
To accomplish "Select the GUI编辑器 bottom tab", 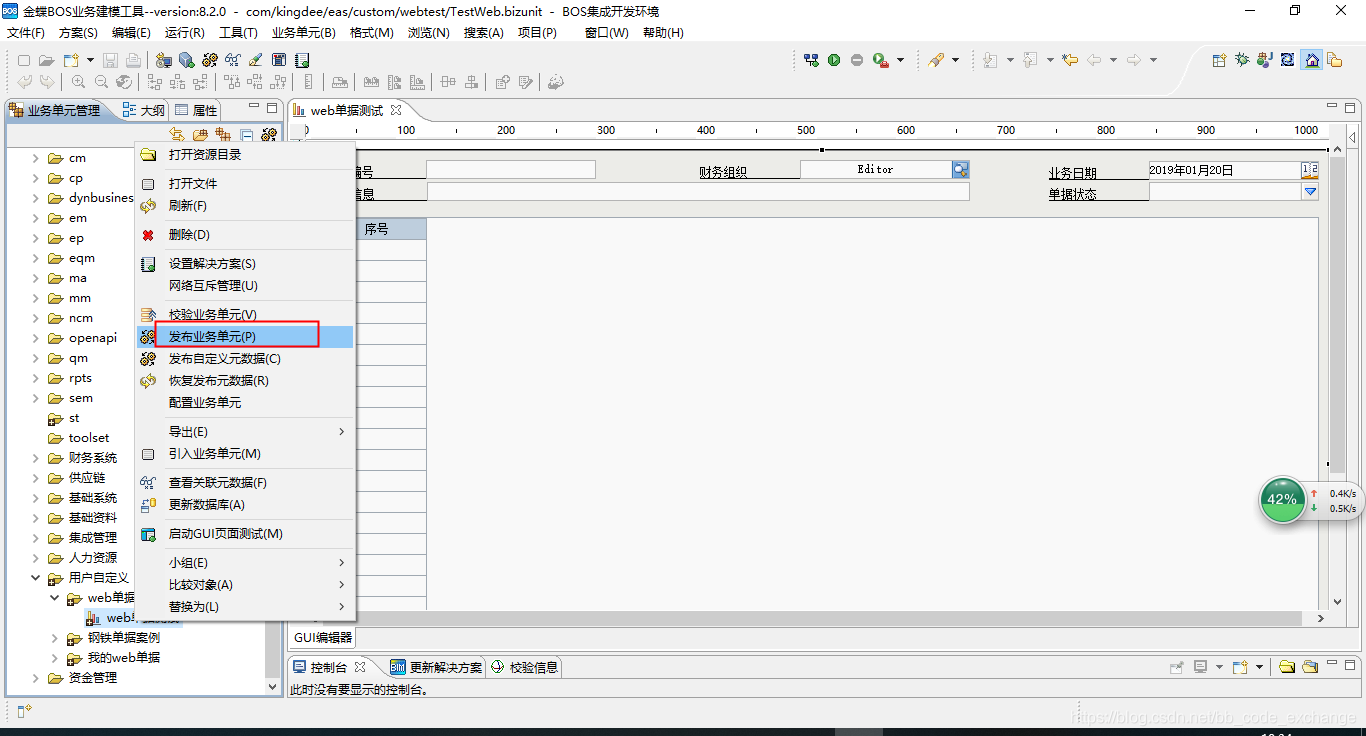I will (322, 637).
